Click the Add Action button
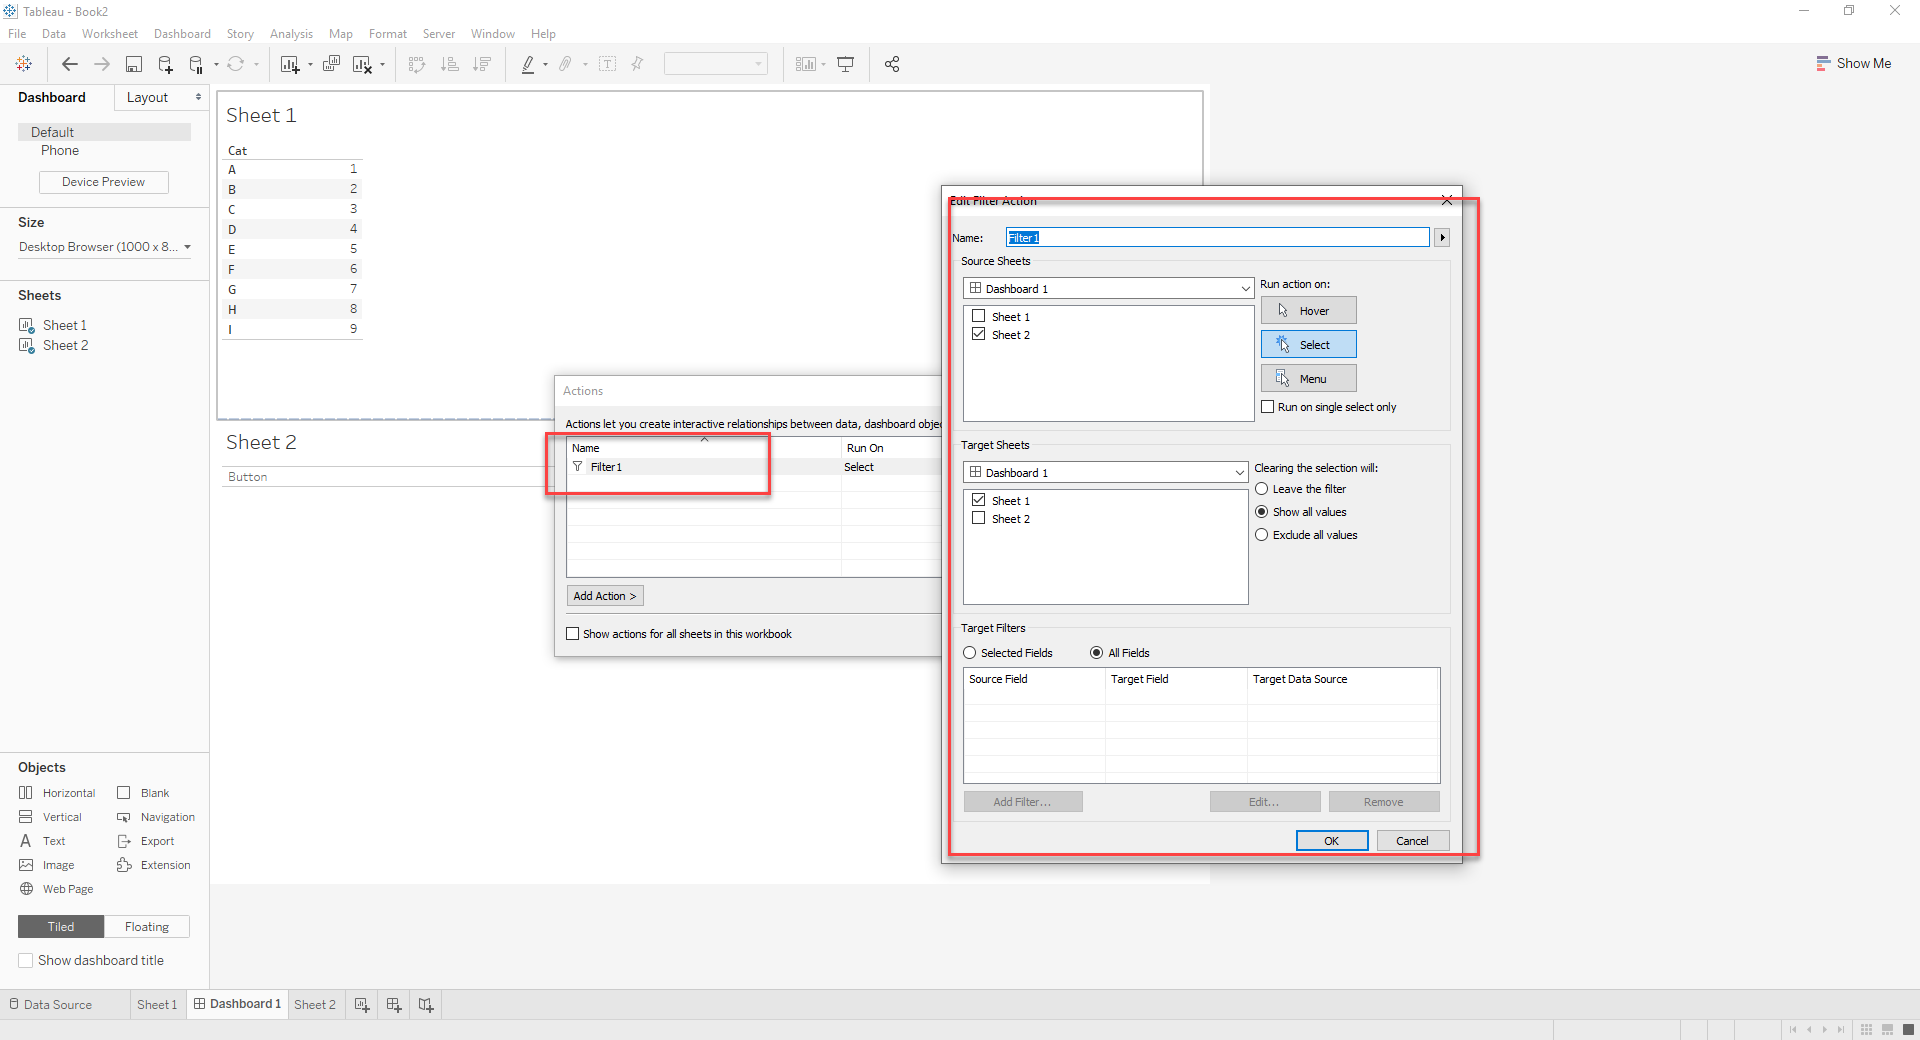The width and height of the screenshot is (1920, 1040). click(x=605, y=596)
